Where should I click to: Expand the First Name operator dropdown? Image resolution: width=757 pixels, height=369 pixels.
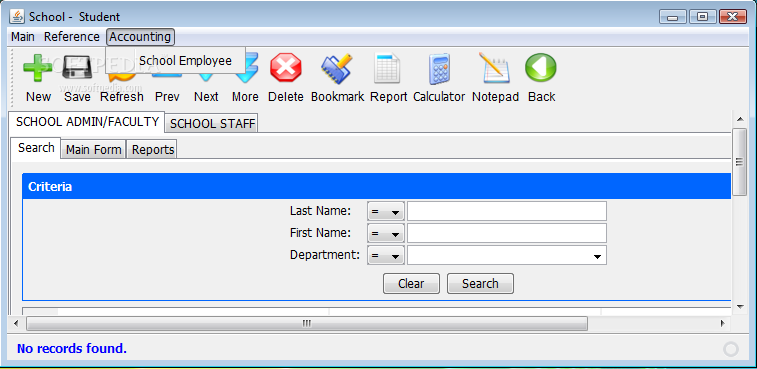click(x=386, y=233)
